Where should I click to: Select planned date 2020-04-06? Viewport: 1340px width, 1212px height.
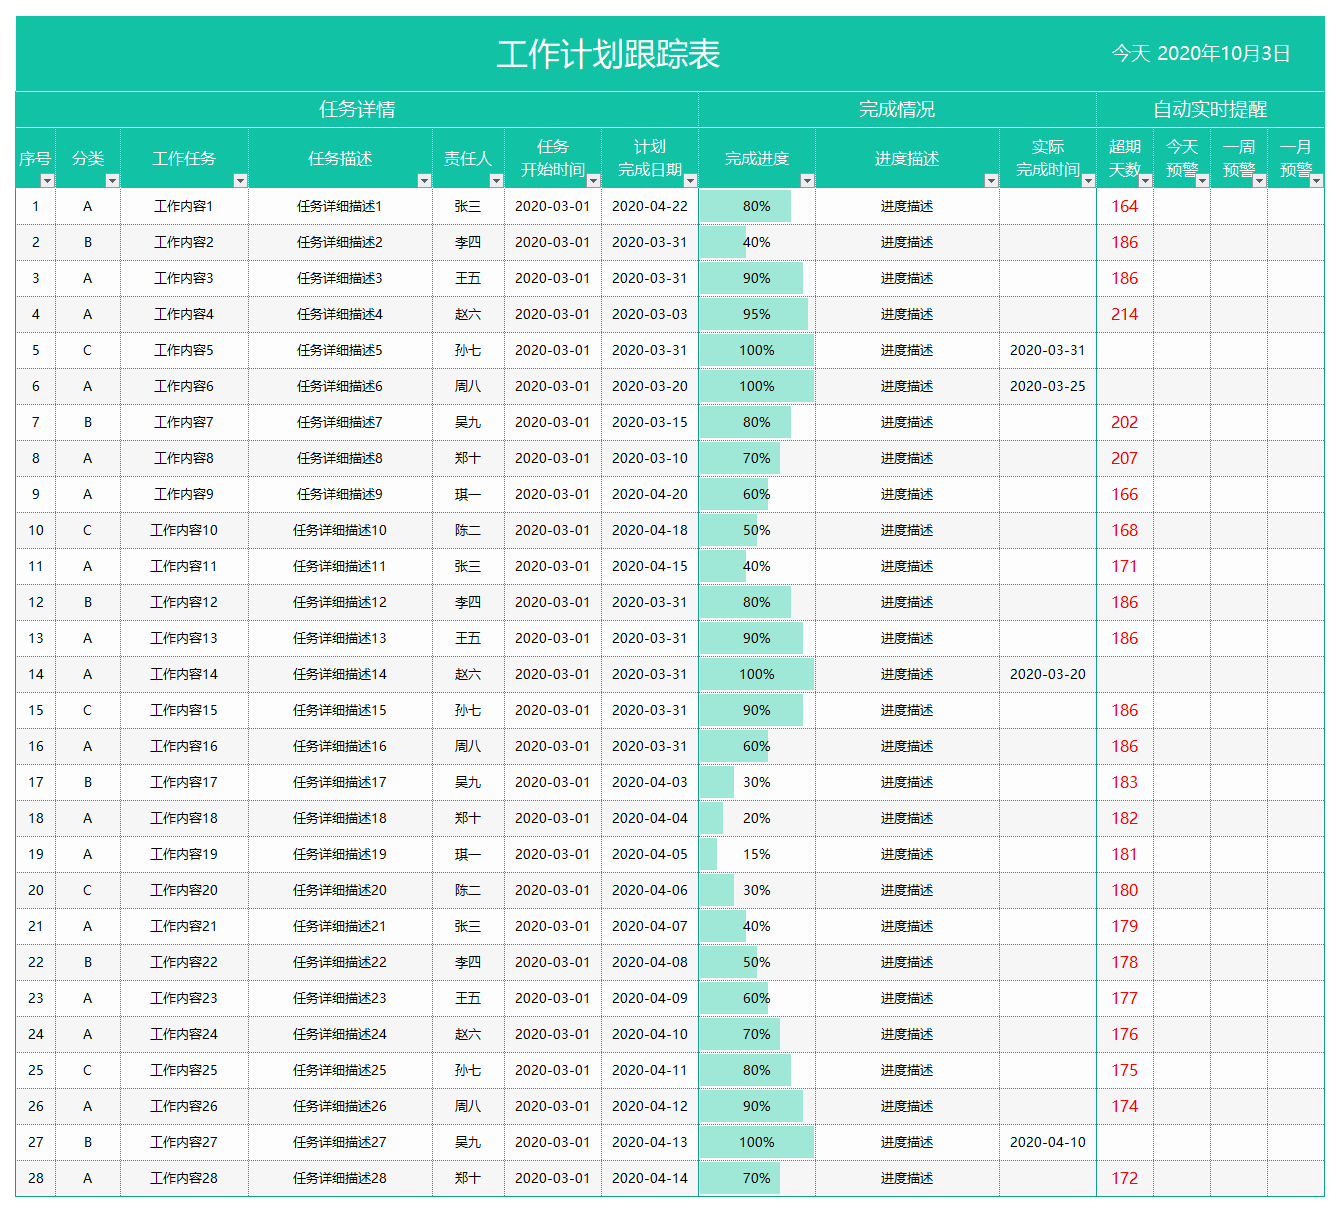(x=650, y=890)
